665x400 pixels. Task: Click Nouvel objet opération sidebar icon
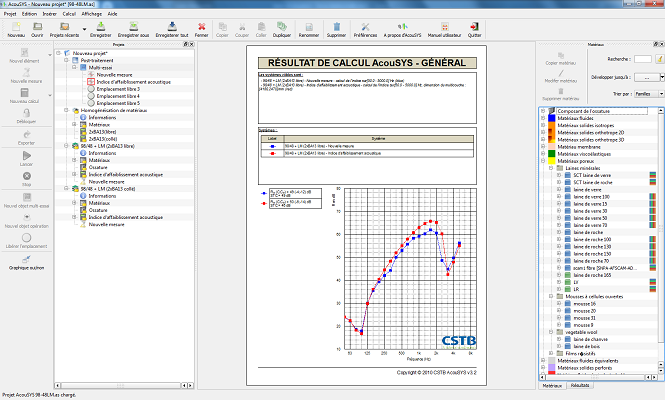26,217
